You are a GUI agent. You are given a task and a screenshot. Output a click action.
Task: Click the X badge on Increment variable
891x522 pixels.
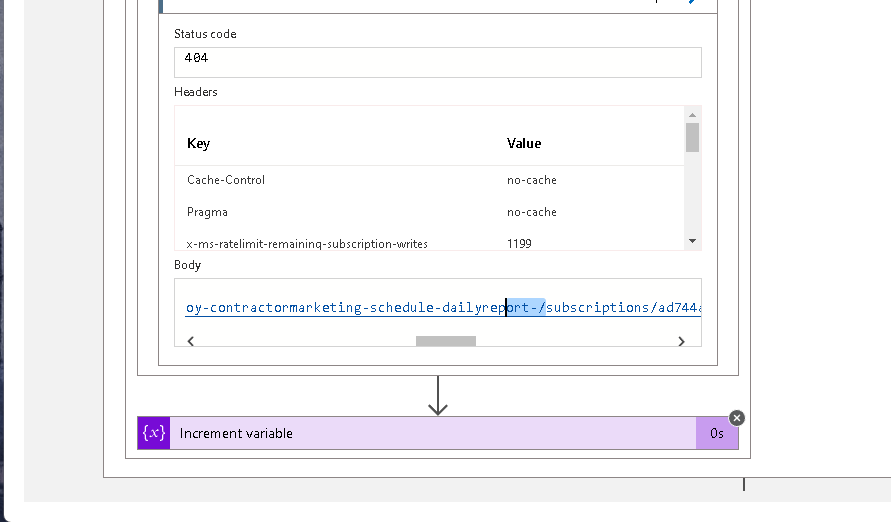pyautogui.click(x=736, y=418)
